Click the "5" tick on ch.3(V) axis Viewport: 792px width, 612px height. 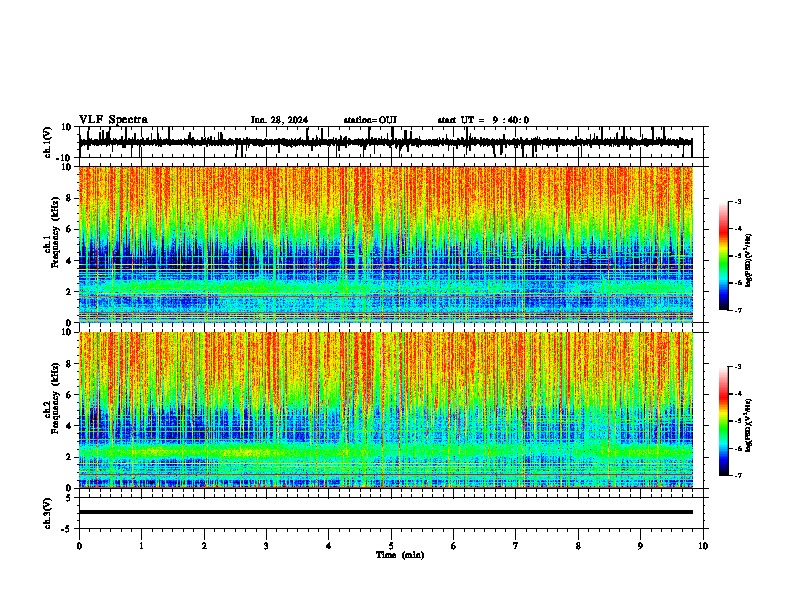pyautogui.click(x=69, y=498)
